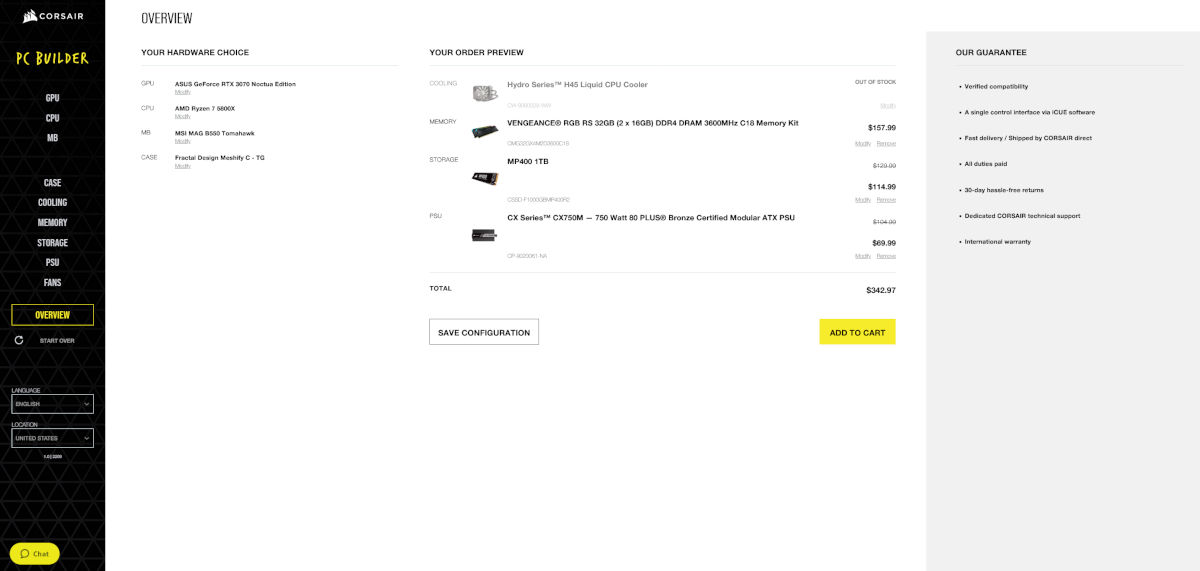Click Hydro Series H45 Liquid CPU Cooler title
This screenshot has width=1200, height=571.
[577, 85]
